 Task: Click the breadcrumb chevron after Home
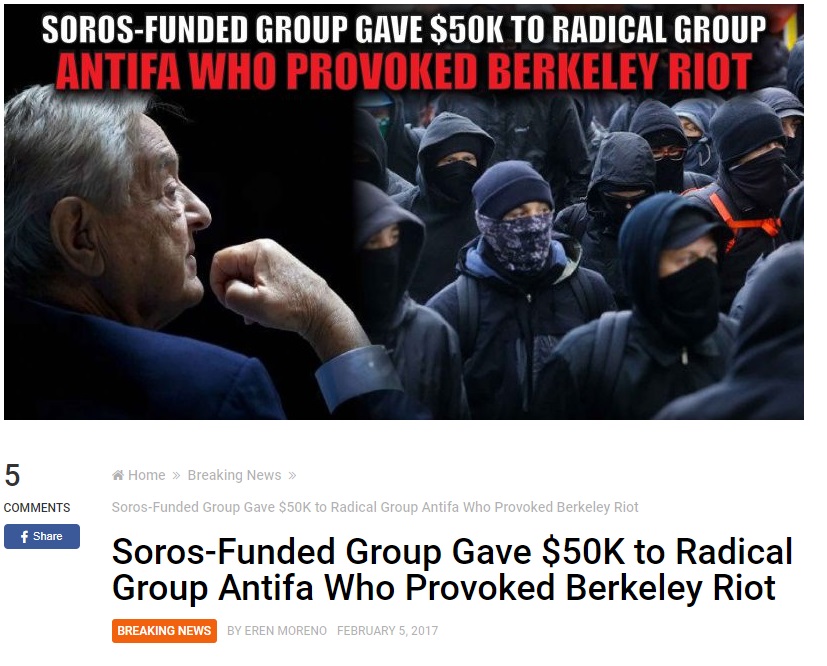pyautogui.click(x=177, y=476)
